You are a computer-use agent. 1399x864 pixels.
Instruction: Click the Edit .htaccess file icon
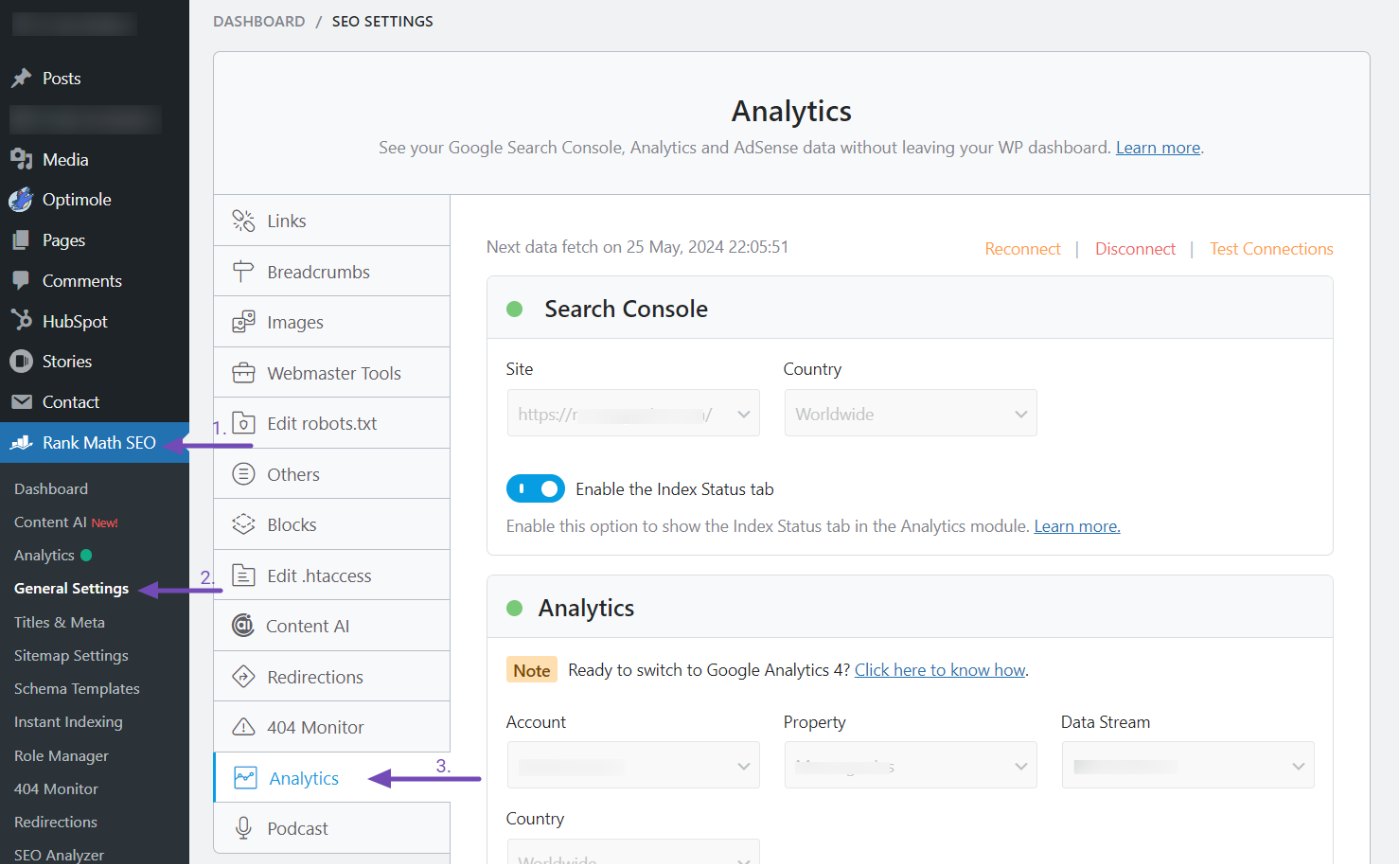243,576
